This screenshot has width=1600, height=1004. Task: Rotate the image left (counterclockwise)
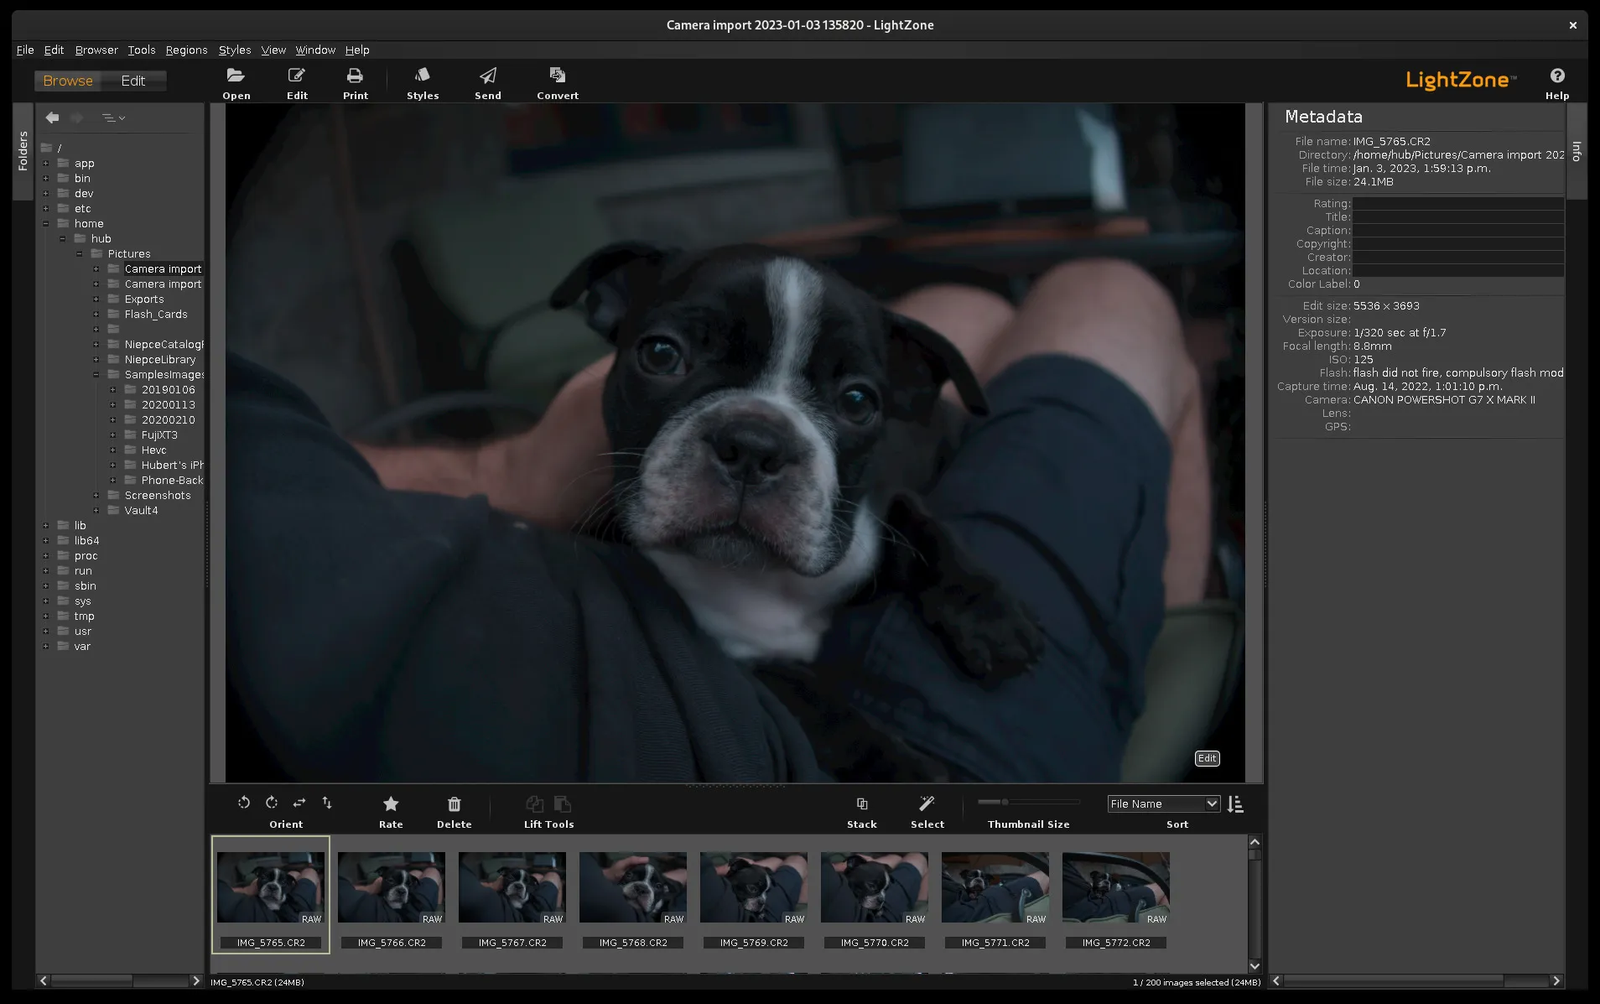coord(244,803)
